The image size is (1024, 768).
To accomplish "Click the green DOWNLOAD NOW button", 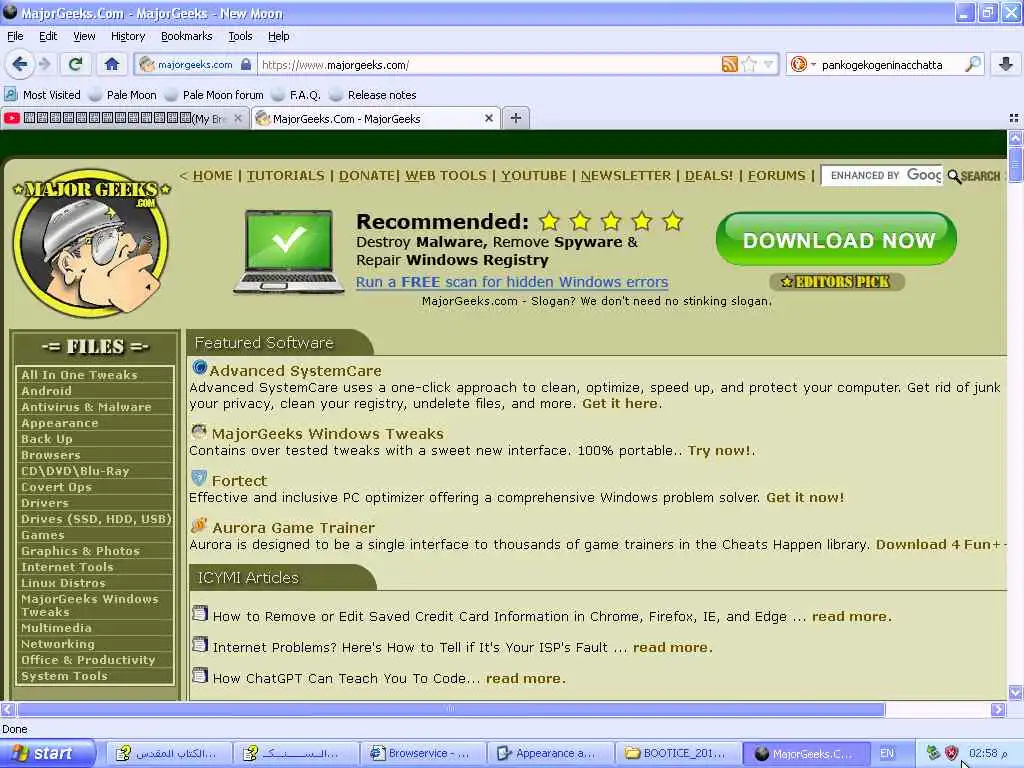I will point(837,240).
